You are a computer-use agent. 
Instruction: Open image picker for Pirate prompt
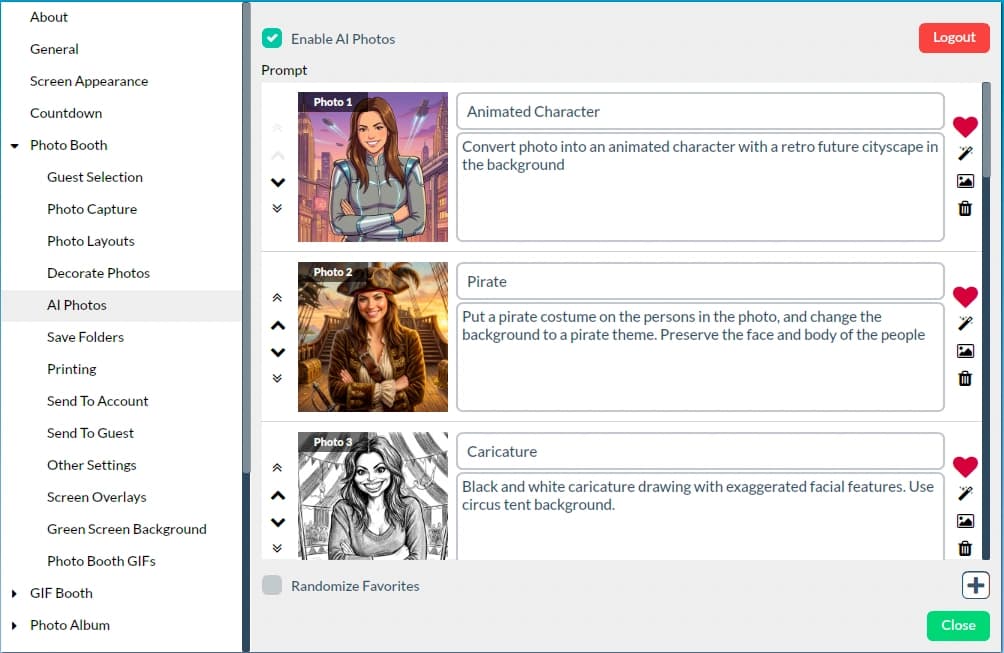coord(965,351)
